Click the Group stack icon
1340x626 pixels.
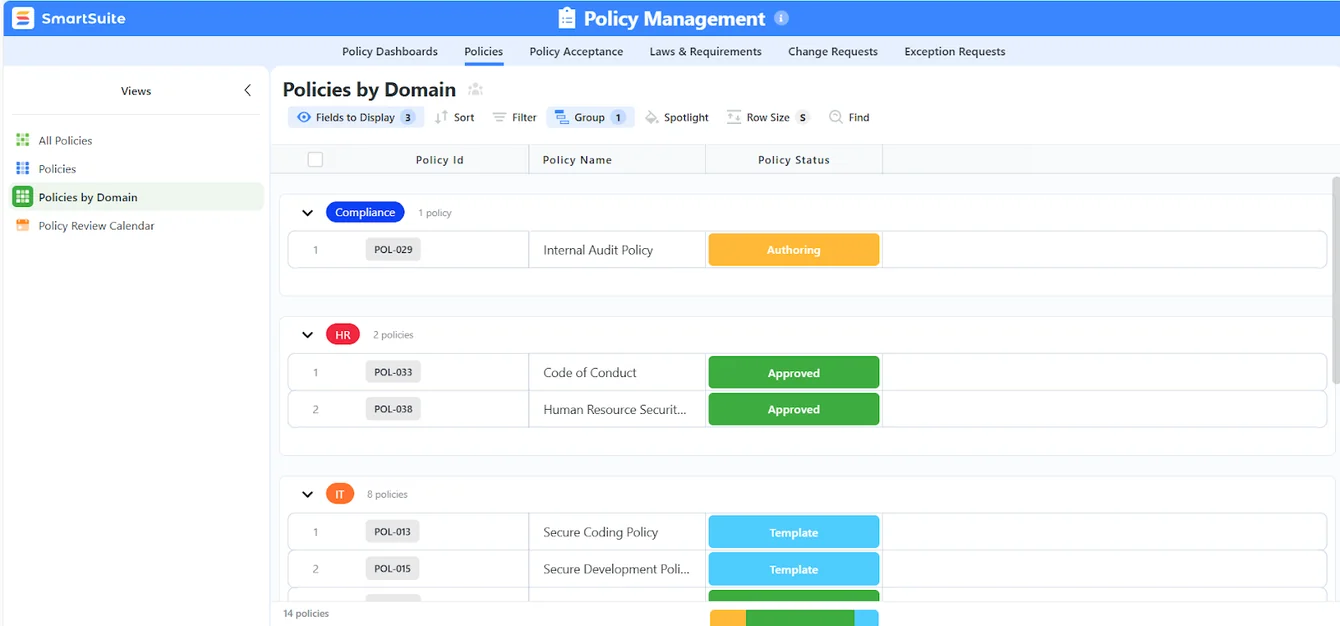(561, 117)
